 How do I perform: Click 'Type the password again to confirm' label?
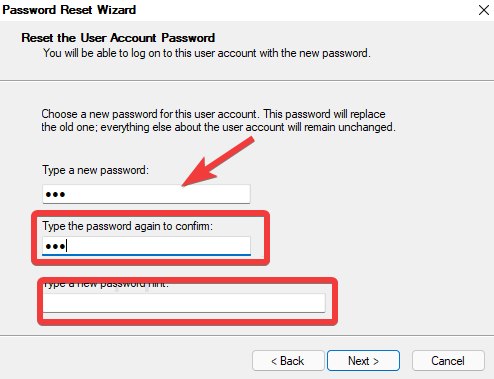tap(127, 226)
